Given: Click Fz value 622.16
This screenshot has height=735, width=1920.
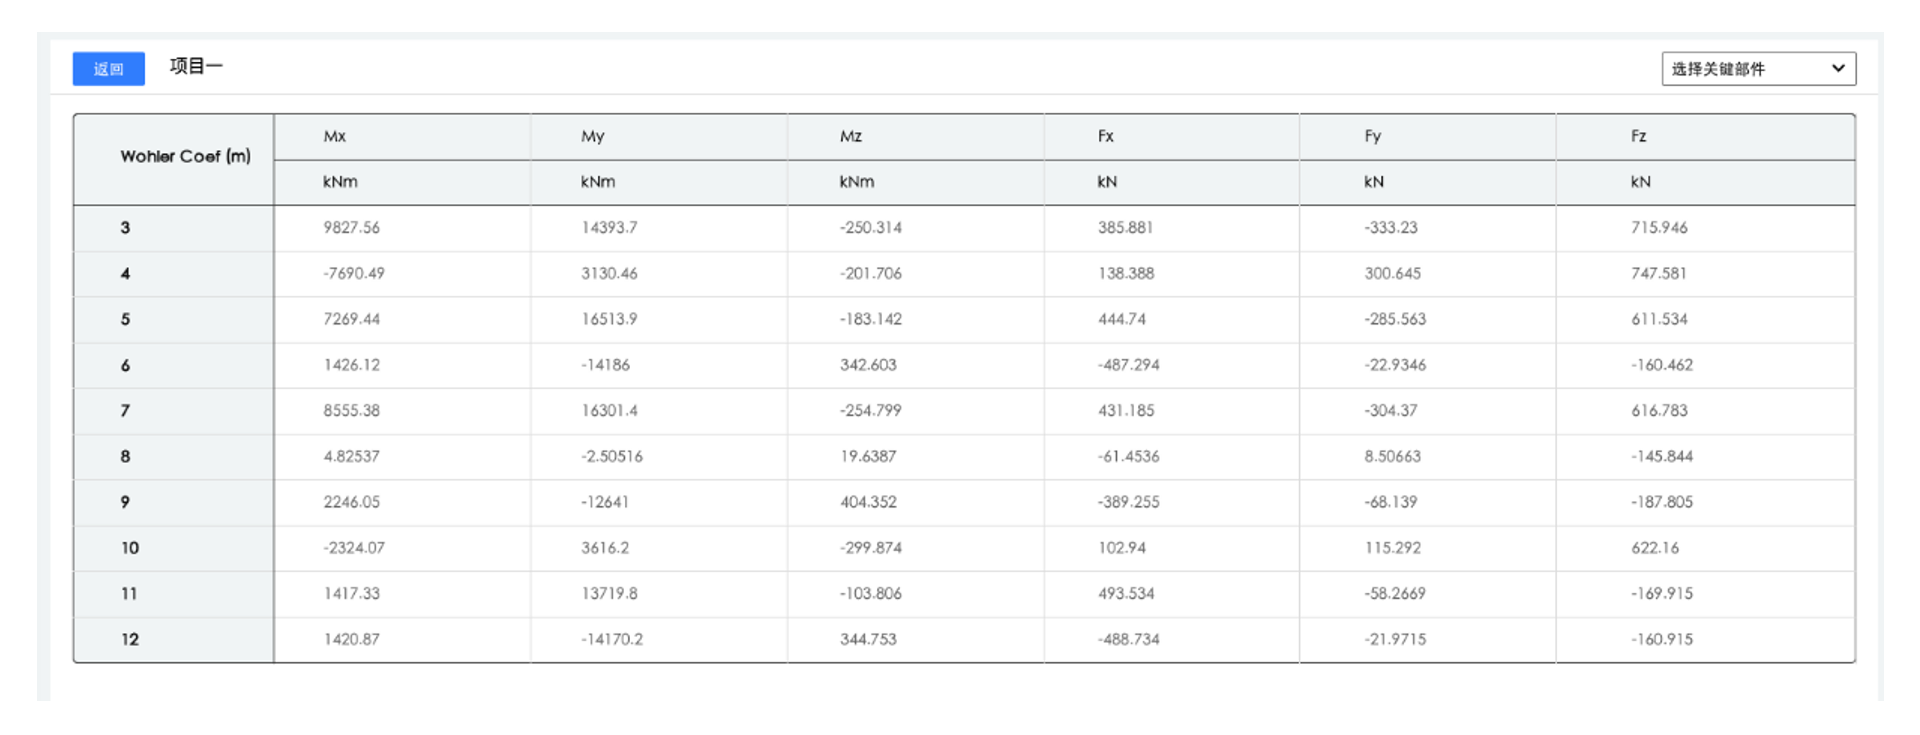Looking at the screenshot, I should tap(1655, 548).
